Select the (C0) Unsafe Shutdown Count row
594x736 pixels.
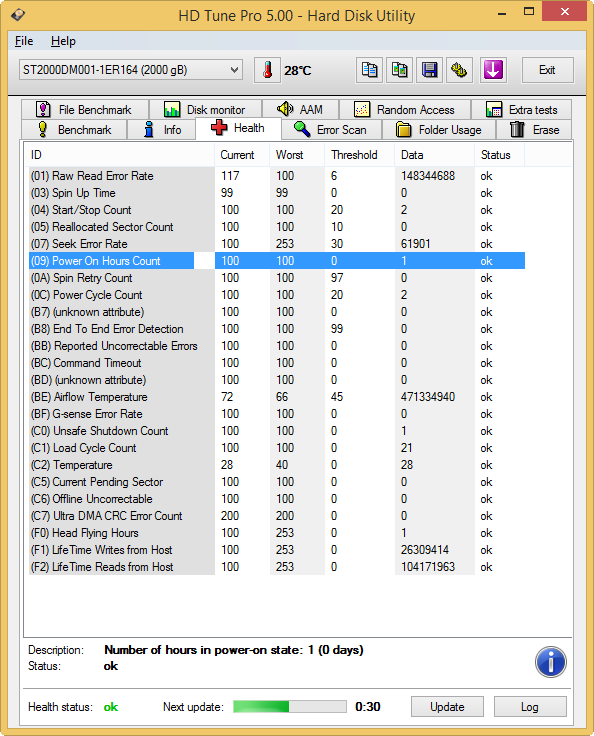277,431
